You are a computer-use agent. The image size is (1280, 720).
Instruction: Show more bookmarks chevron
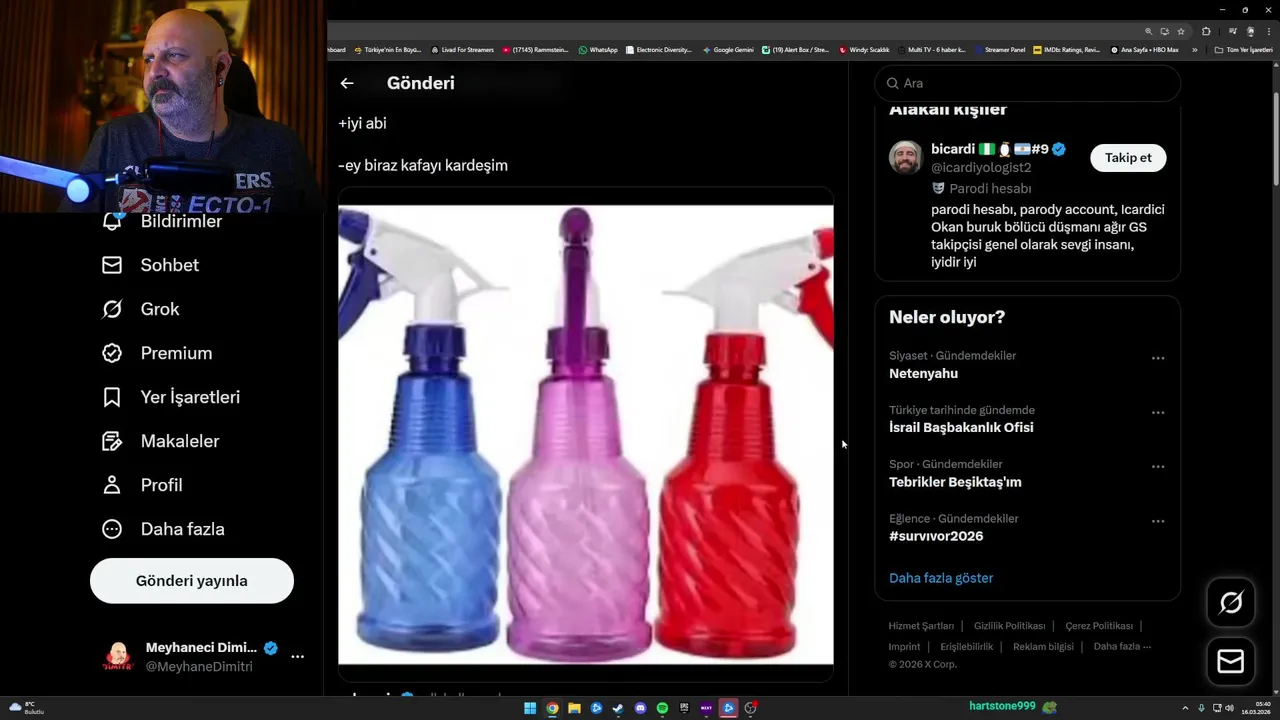(x=1194, y=50)
